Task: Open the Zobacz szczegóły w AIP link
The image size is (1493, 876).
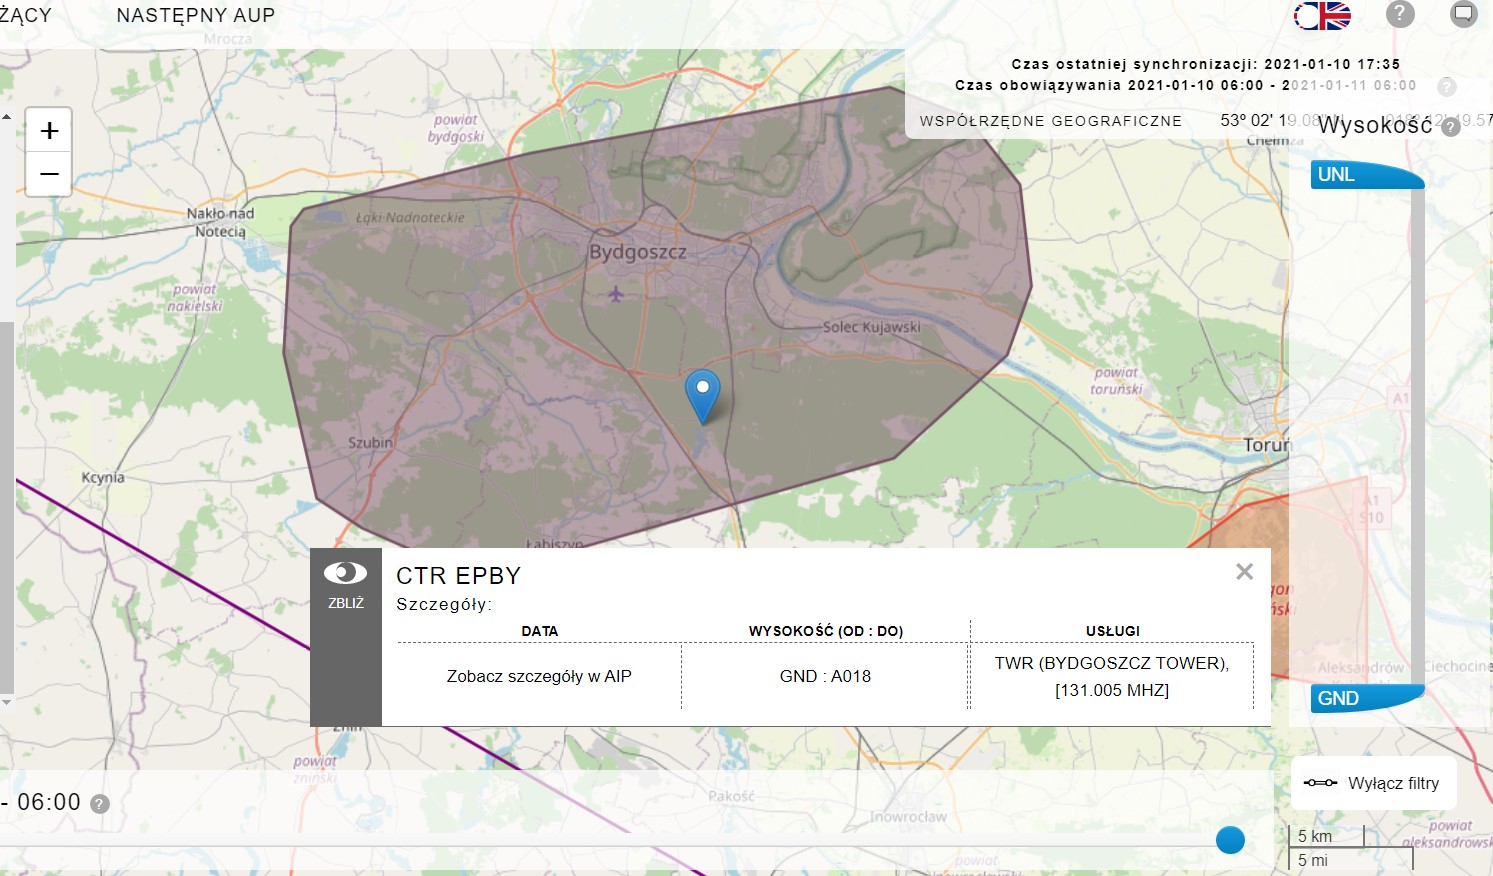Action: coord(539,676)
